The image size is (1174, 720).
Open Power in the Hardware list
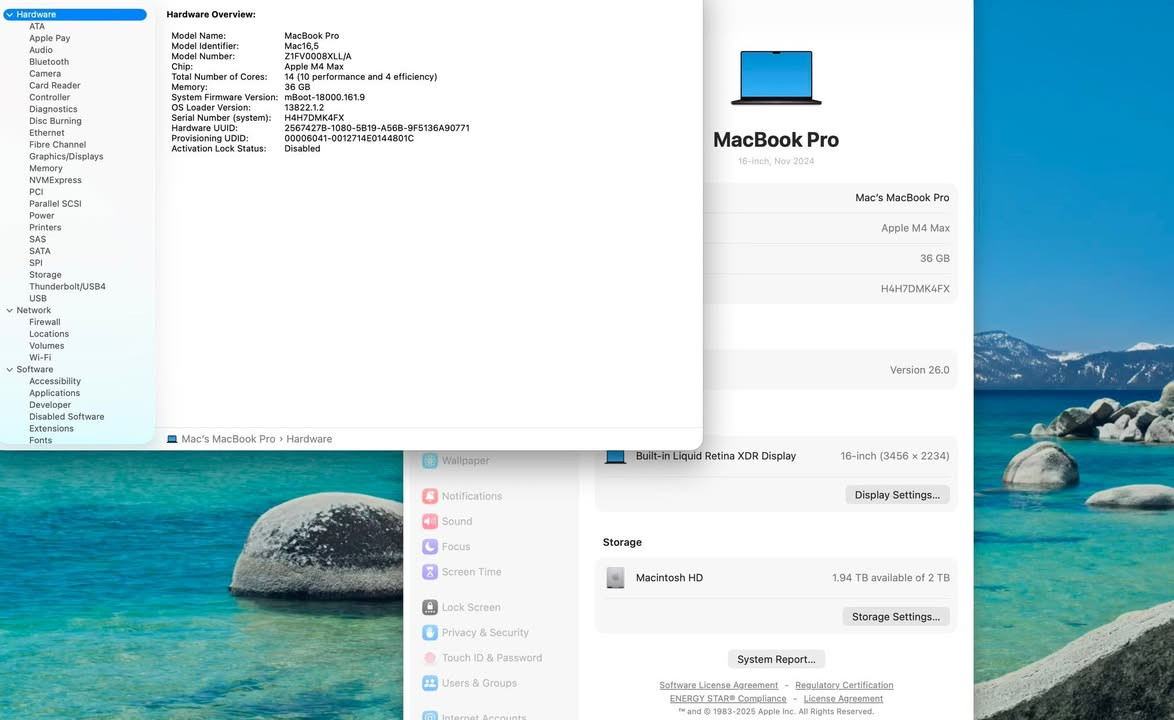pyautogui.click(x=42, y=216)
